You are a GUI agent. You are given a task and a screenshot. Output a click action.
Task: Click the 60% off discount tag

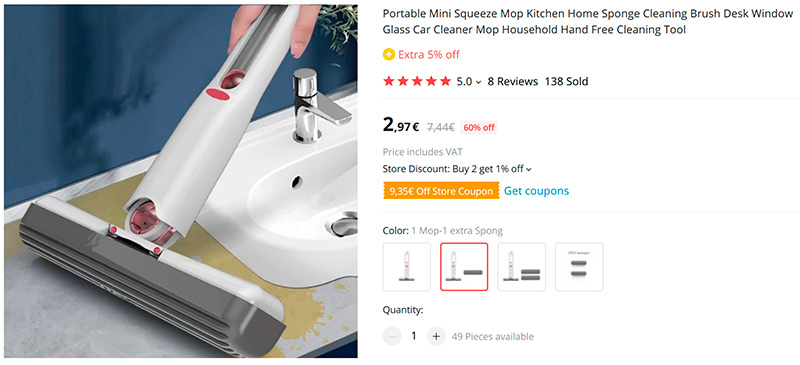(479, 128)
